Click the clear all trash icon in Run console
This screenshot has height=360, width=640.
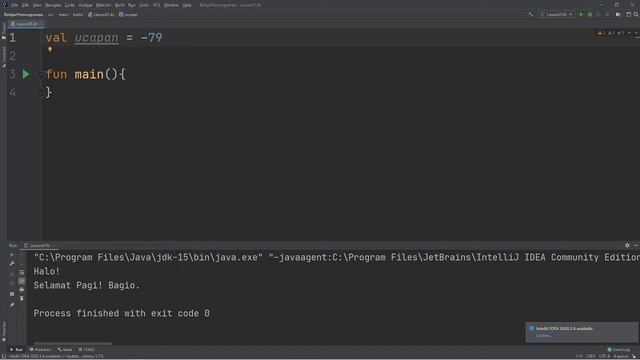(22, 298)
